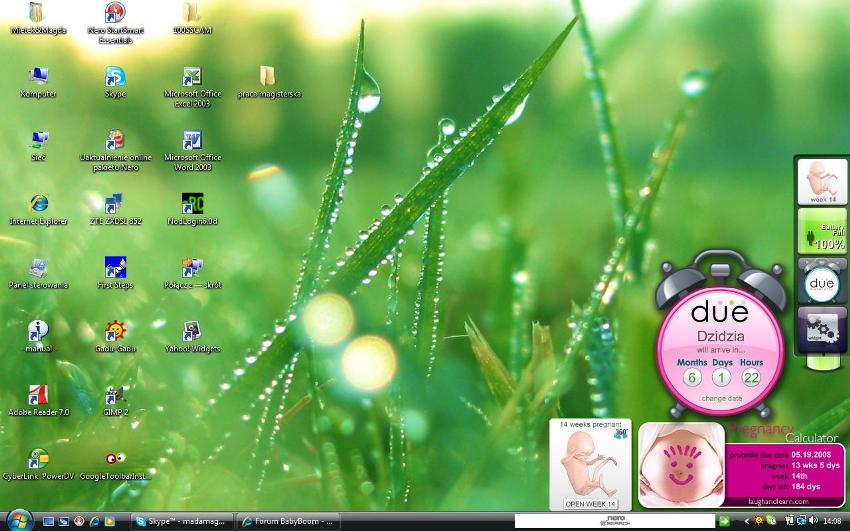
Task: Click the GIMP 2 desktop icon
Action: [x=115, y=396]
